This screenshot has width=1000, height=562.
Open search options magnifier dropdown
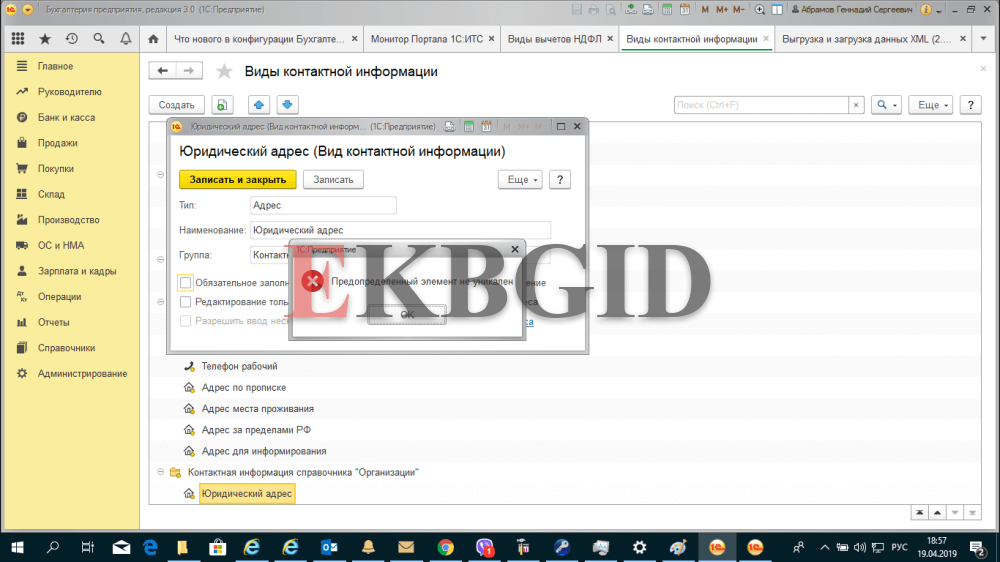click(886, 105)
